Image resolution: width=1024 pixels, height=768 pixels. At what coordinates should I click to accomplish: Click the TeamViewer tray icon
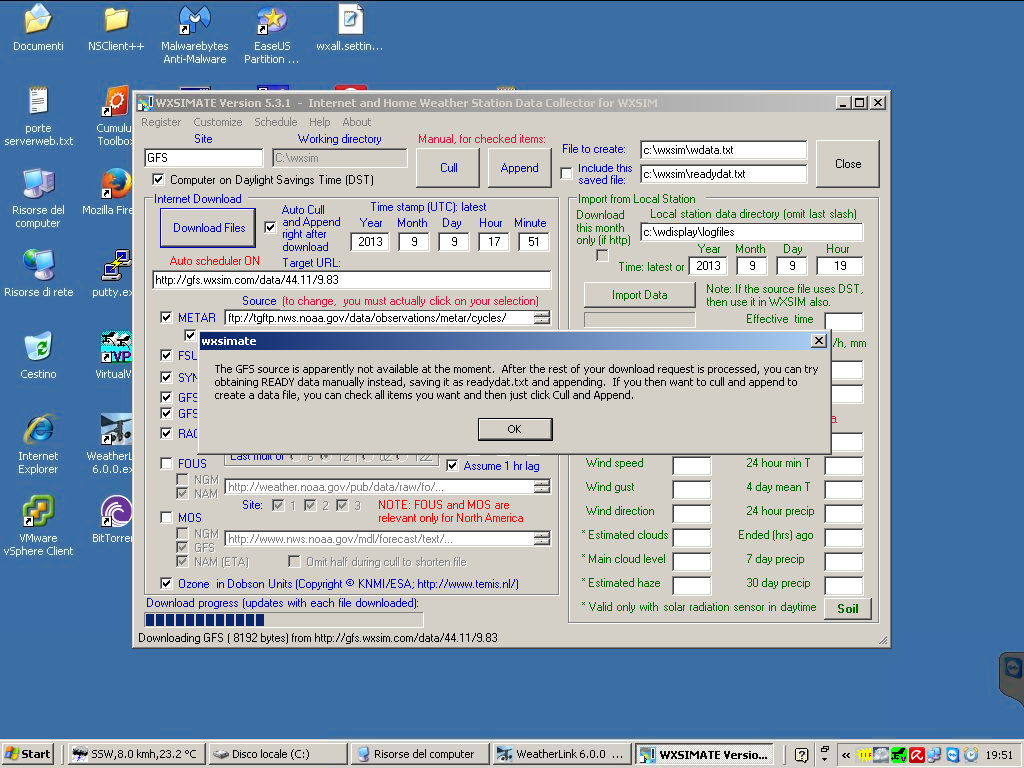tap(953, 755)
